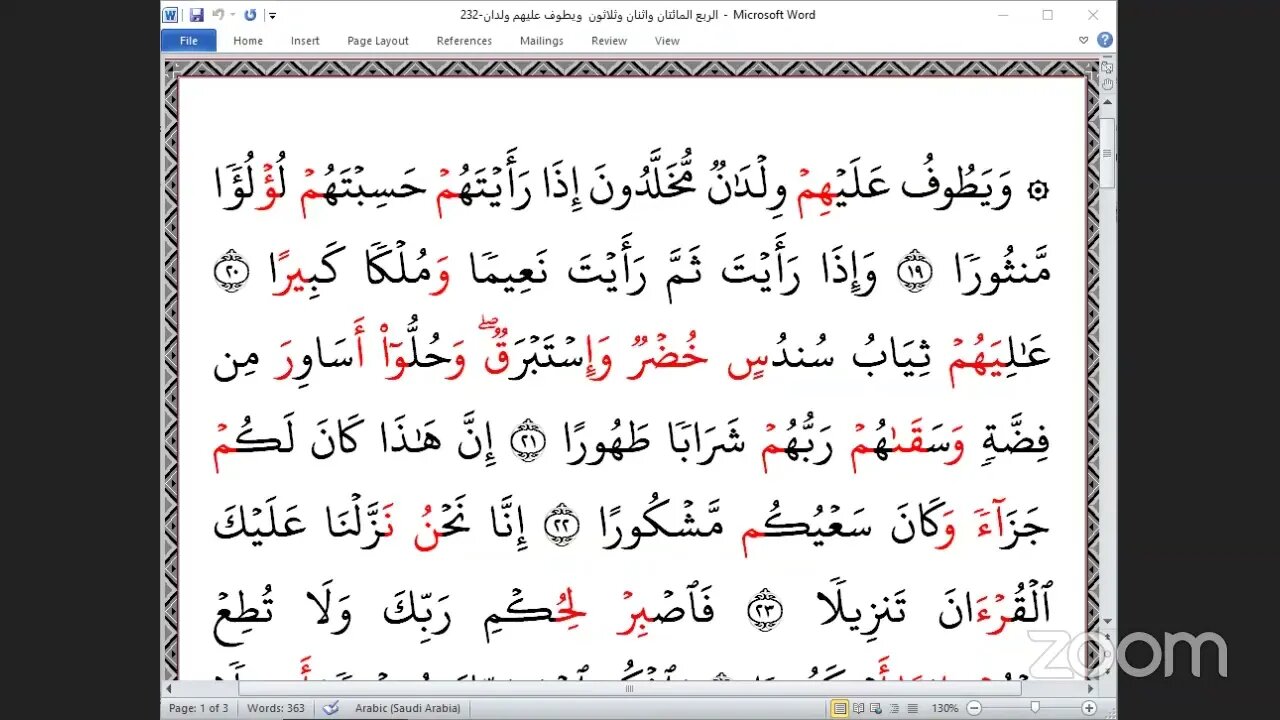Switch to Web Layout view
Viewport: 1280px width, 720px height.
tap(877, 708)
